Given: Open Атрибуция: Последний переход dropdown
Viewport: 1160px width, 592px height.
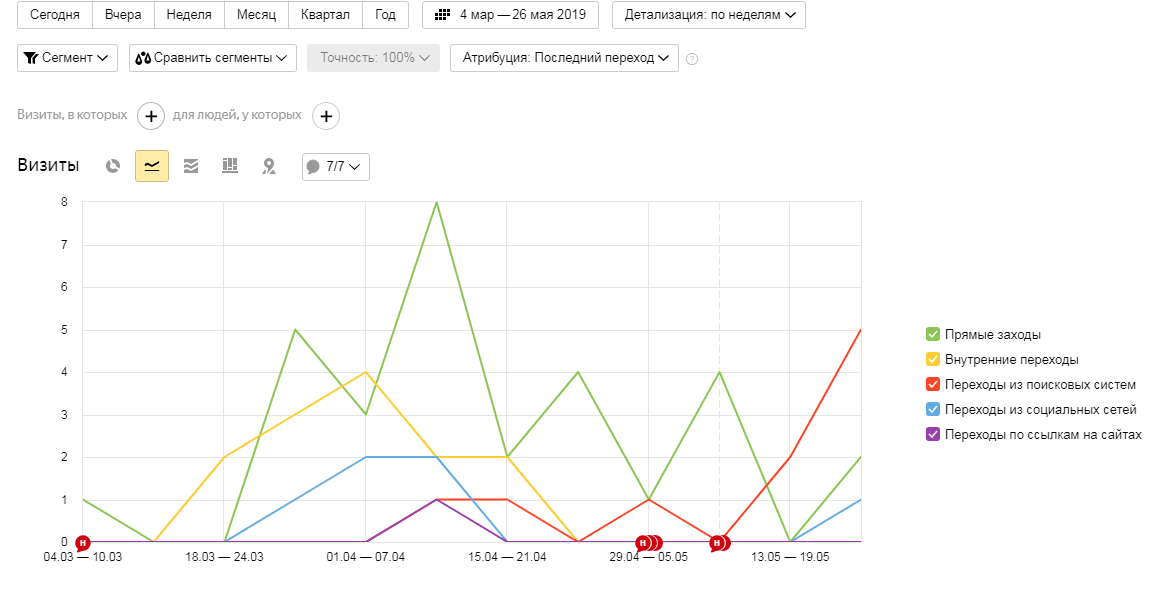Looking at the screenshot, I should point(564,58).
